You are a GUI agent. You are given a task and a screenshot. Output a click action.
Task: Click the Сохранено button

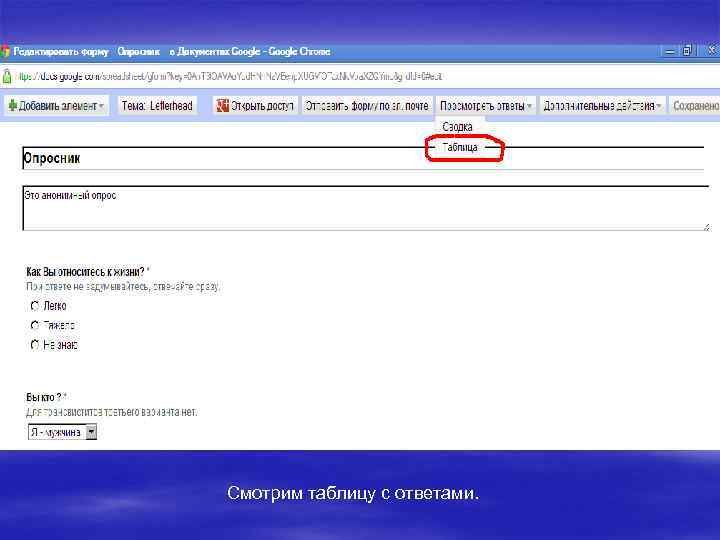(695, 106)
